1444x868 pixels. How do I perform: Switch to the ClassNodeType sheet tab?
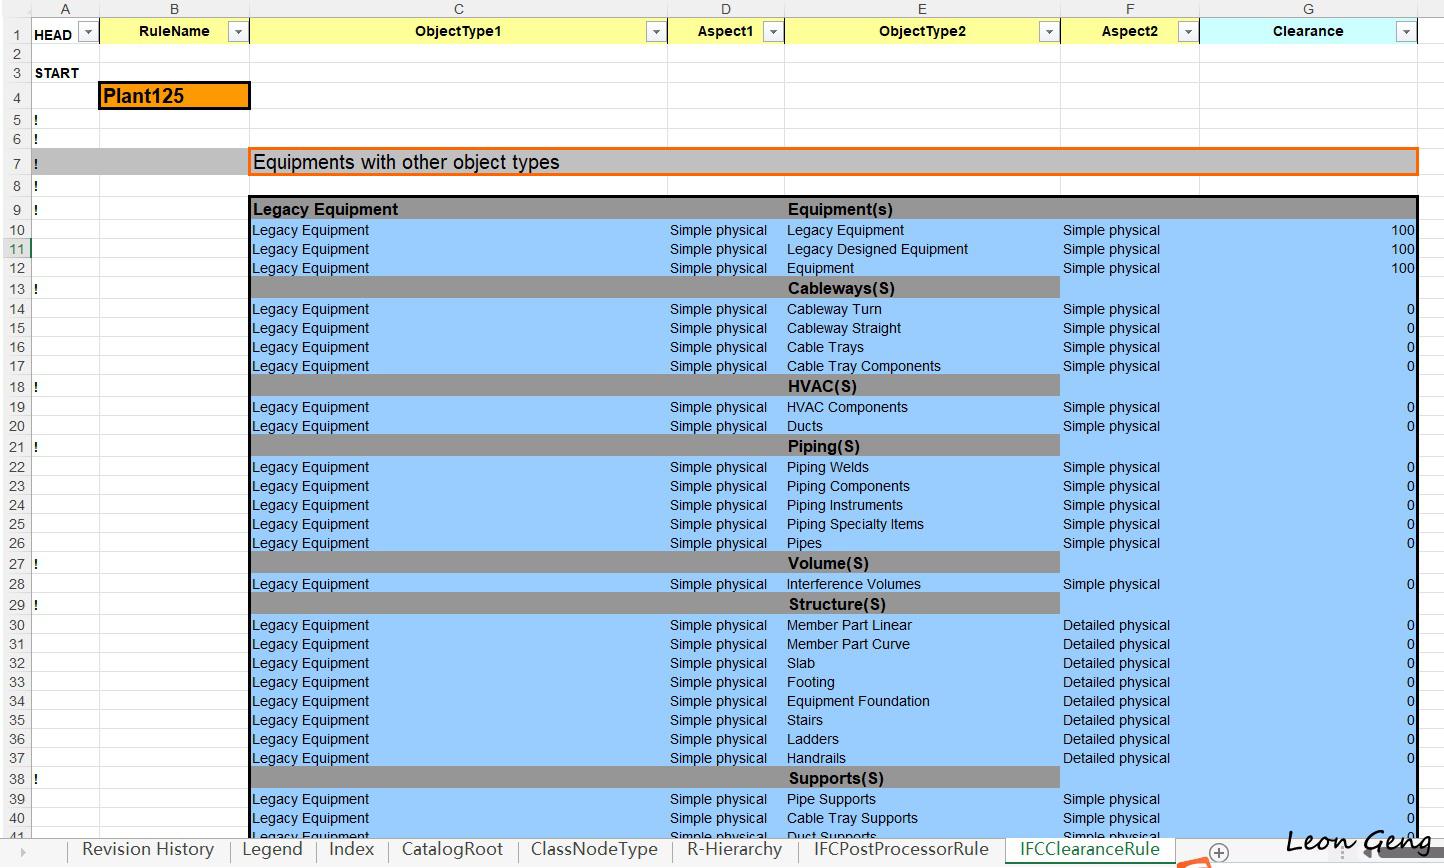(x=594, y=850)
